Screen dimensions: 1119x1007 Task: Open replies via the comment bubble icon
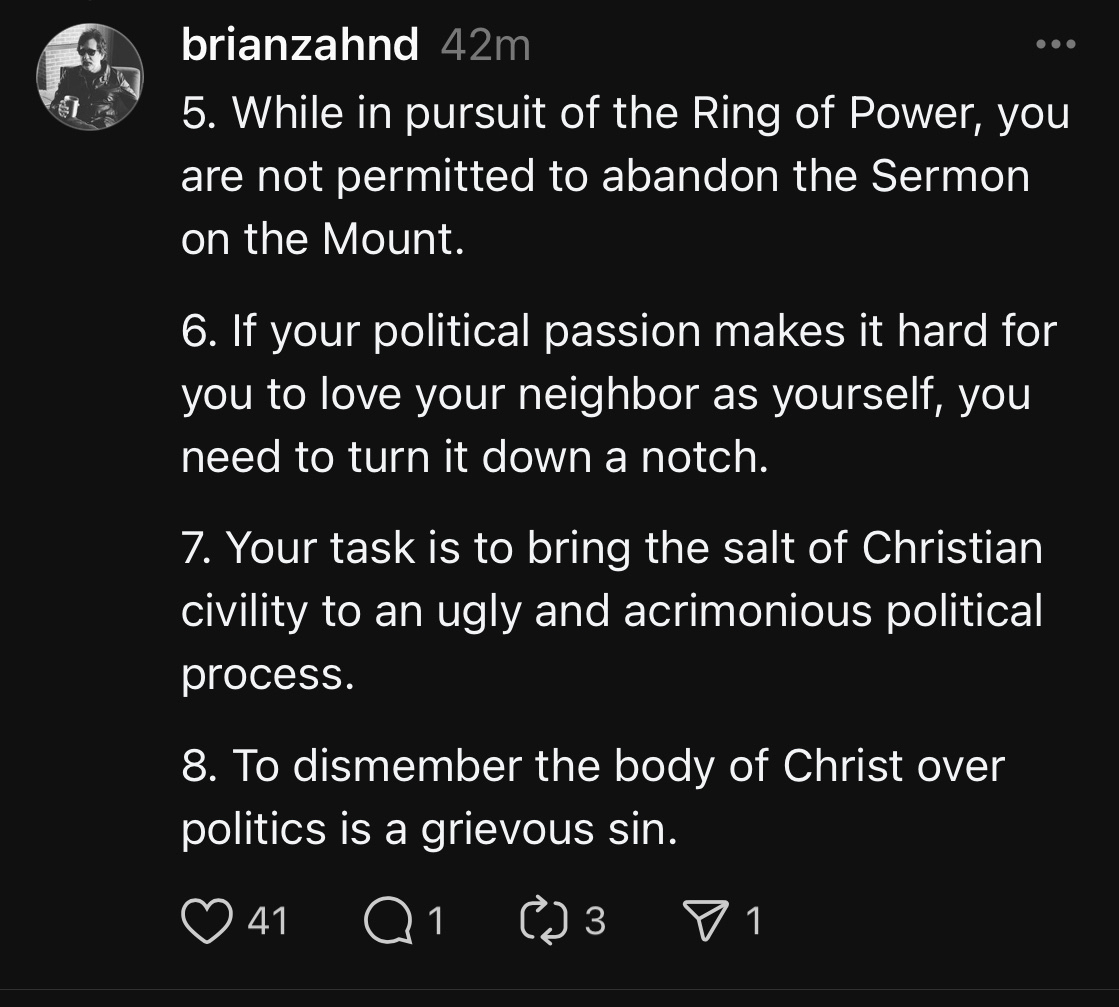388,921
